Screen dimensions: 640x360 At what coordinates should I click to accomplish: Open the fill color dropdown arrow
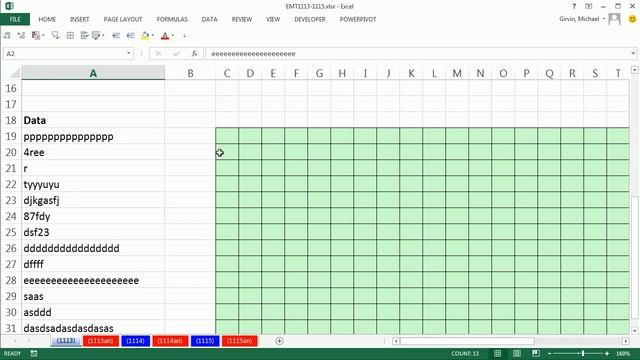153,36
